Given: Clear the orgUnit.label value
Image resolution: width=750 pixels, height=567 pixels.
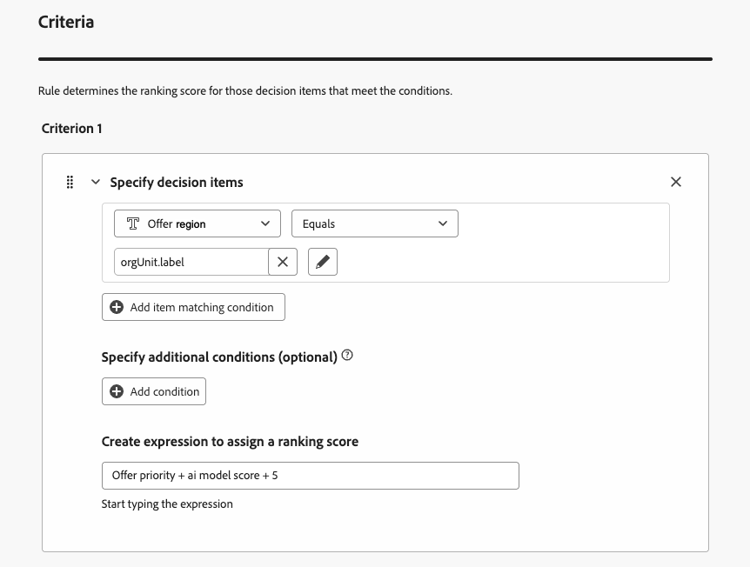Looking at the screenshot, I should click(283, 262).
